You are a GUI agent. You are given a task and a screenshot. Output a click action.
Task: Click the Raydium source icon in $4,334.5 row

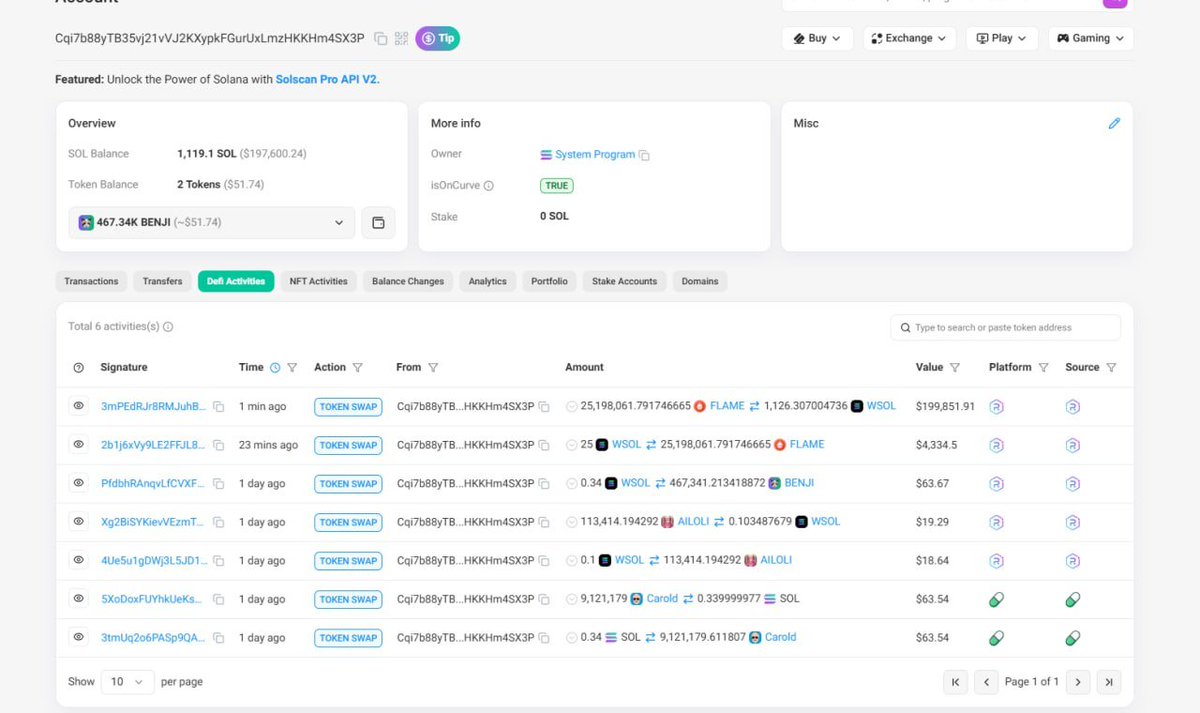coord(1073,445)
